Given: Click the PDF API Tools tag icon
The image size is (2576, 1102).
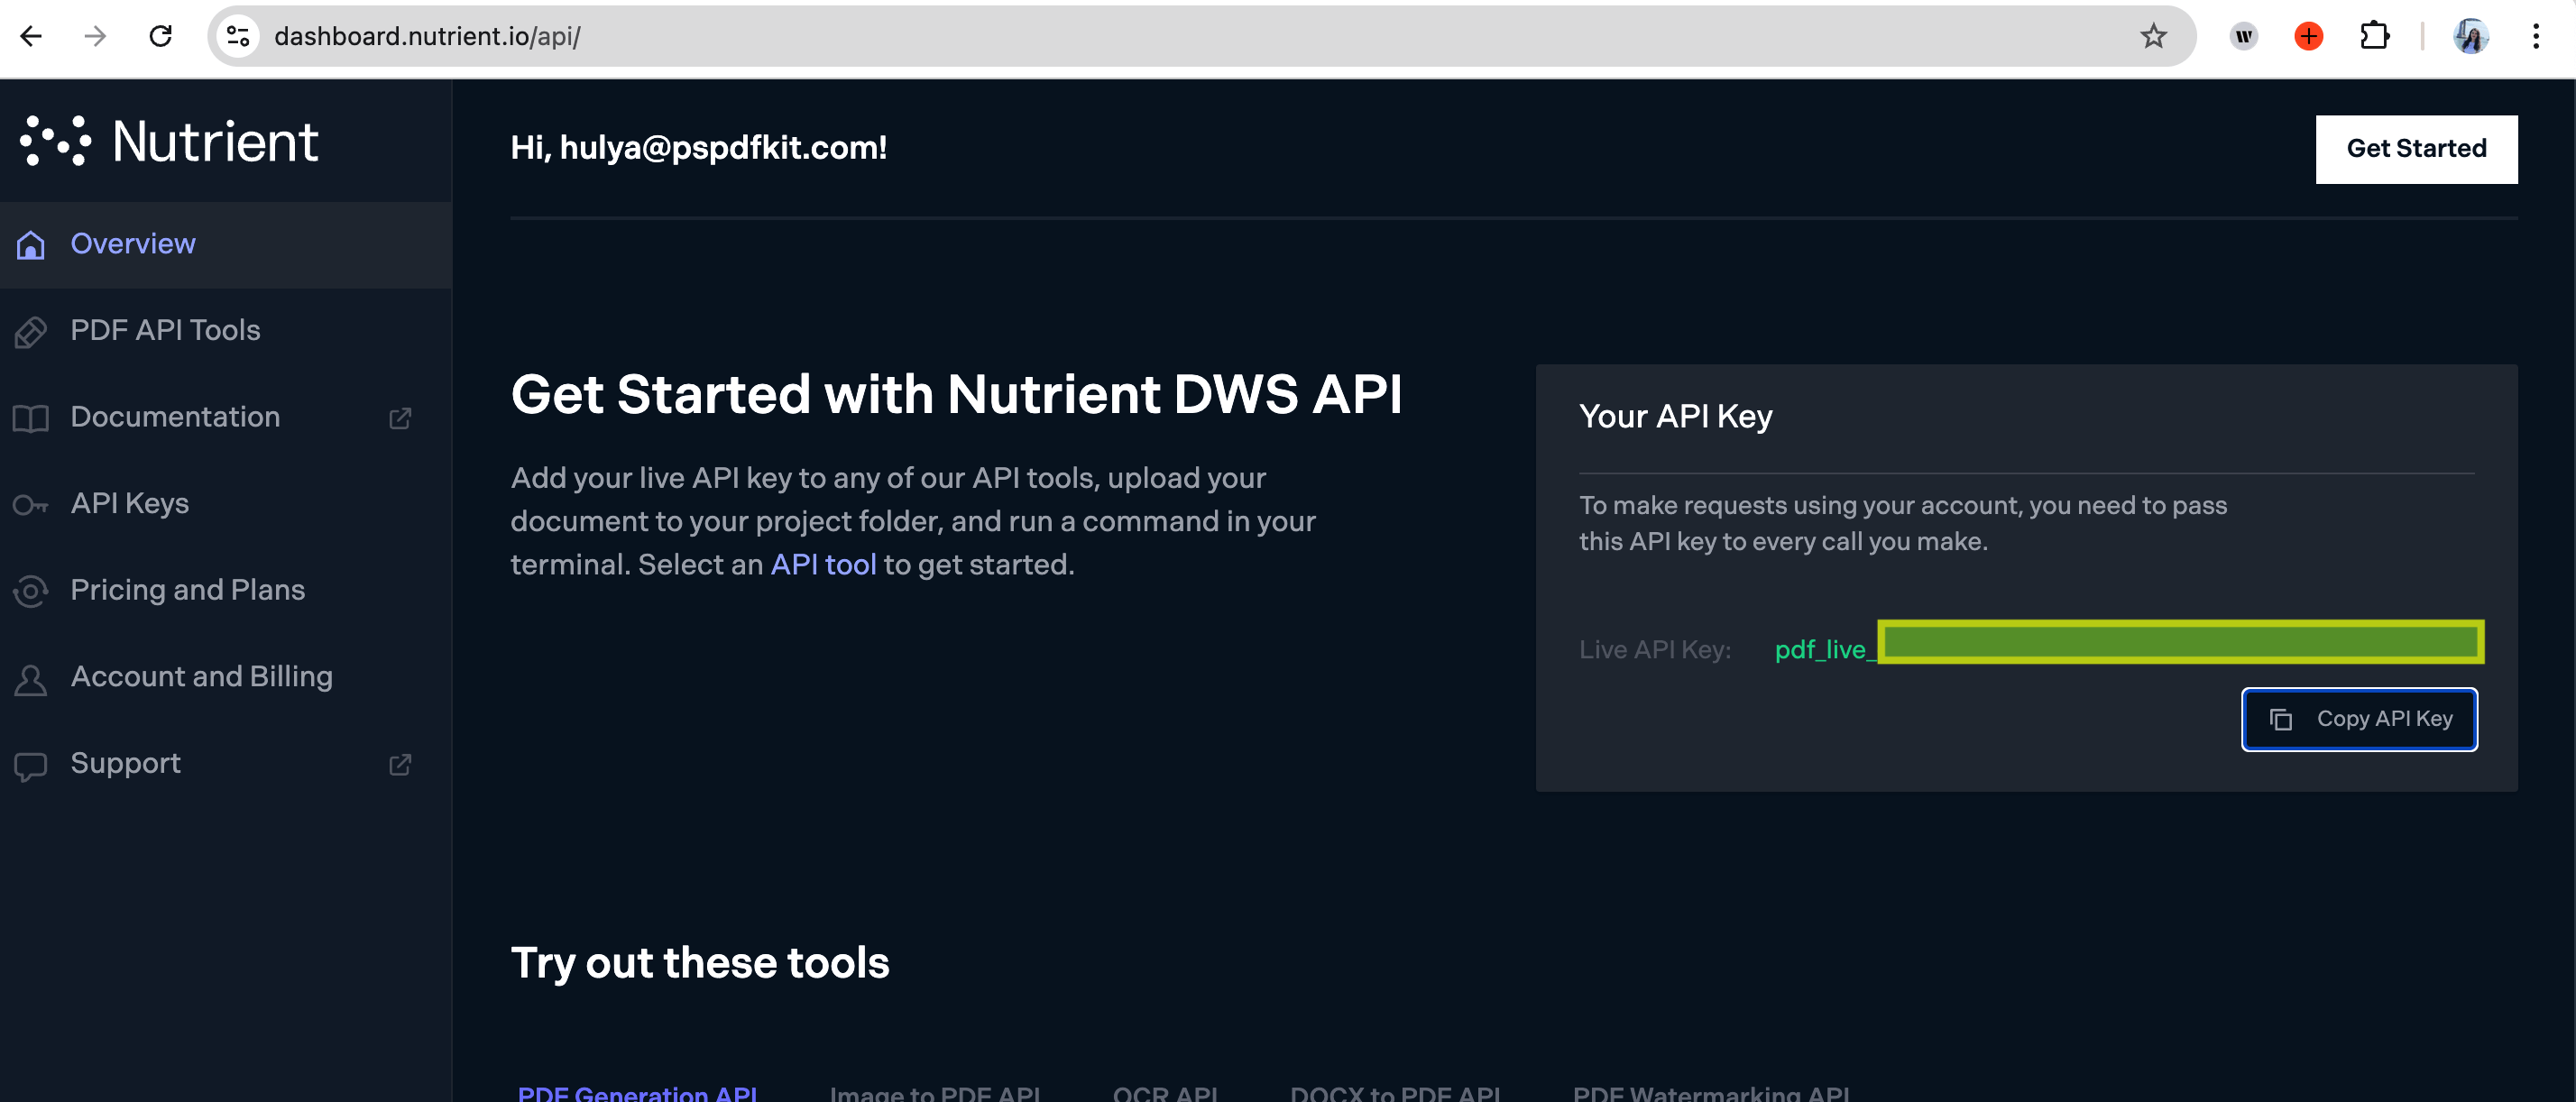Looking at the screenshot, I should pos(31,330).
